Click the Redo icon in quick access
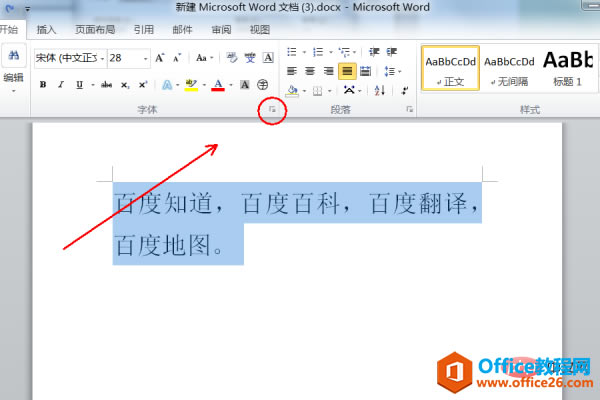 (9, 8)
